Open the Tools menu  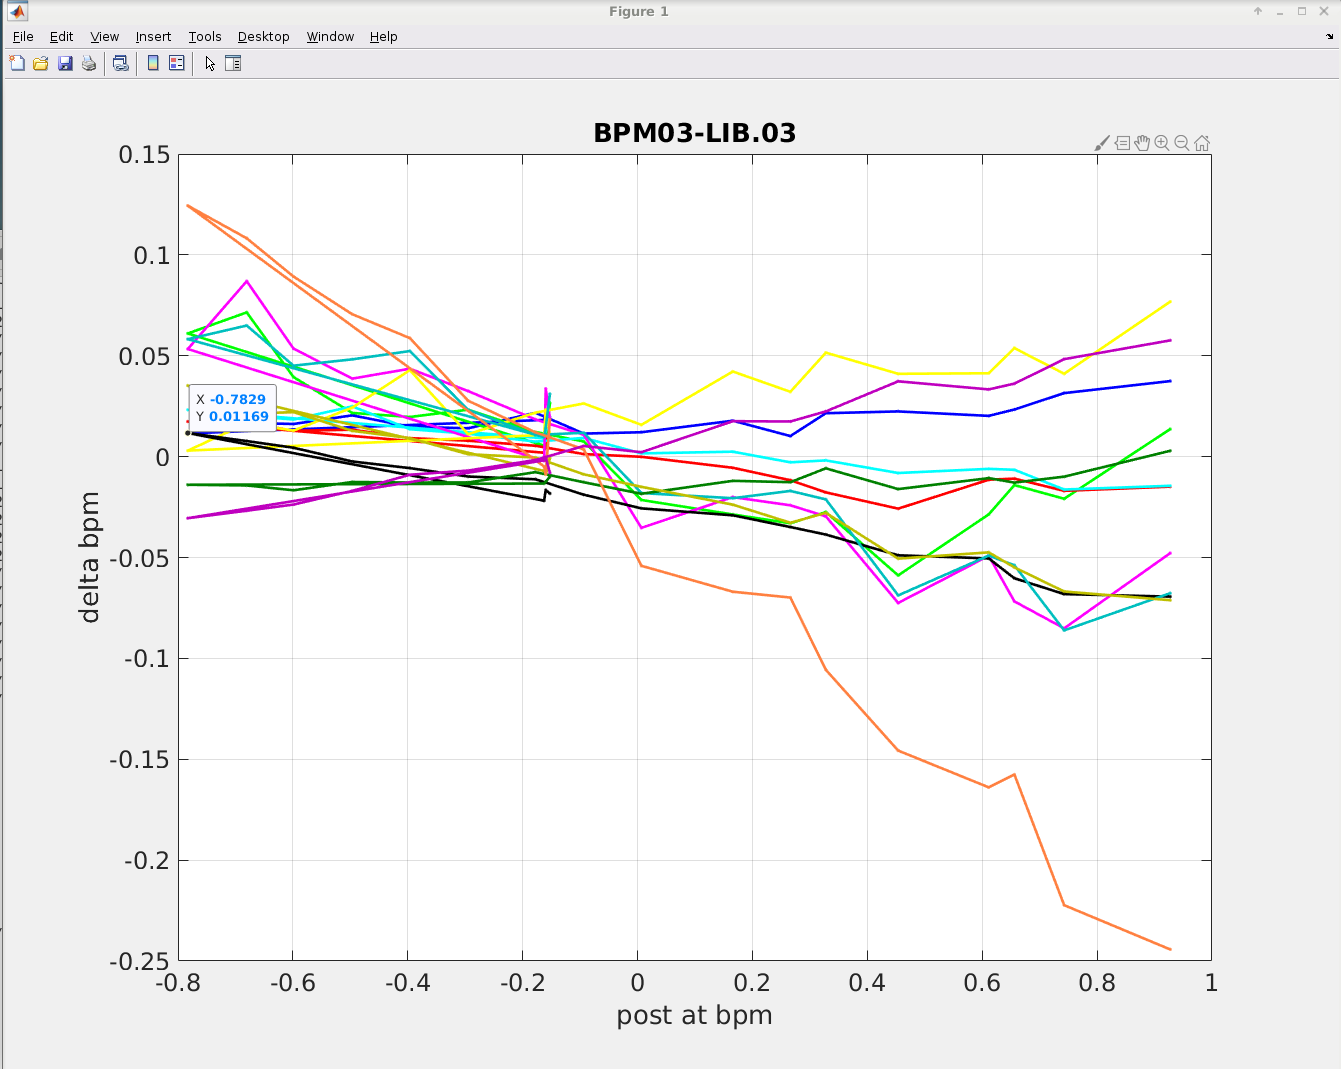(x=205, y=37)
